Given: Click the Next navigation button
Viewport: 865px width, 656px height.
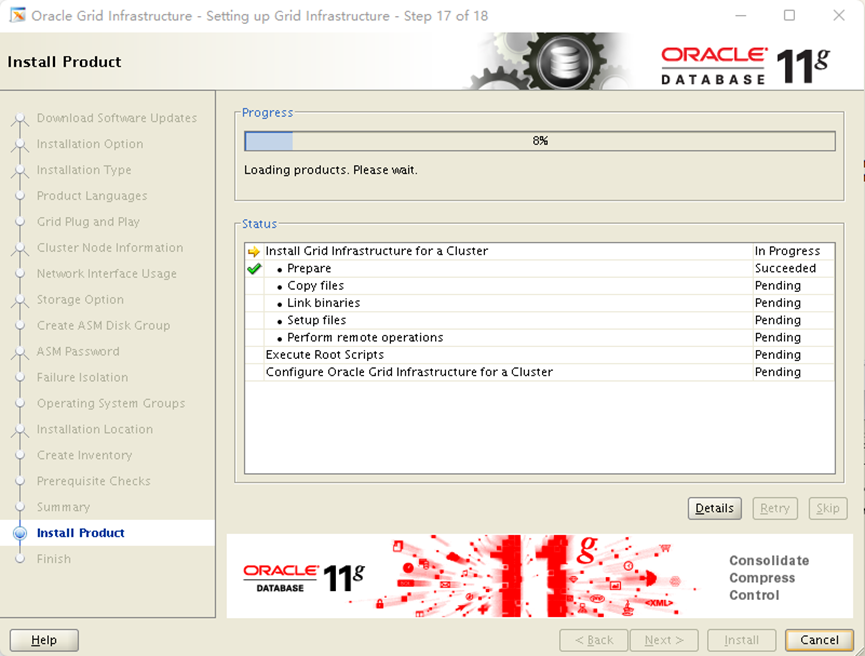Looking at the screenshot, I should [x=664, y=640].
